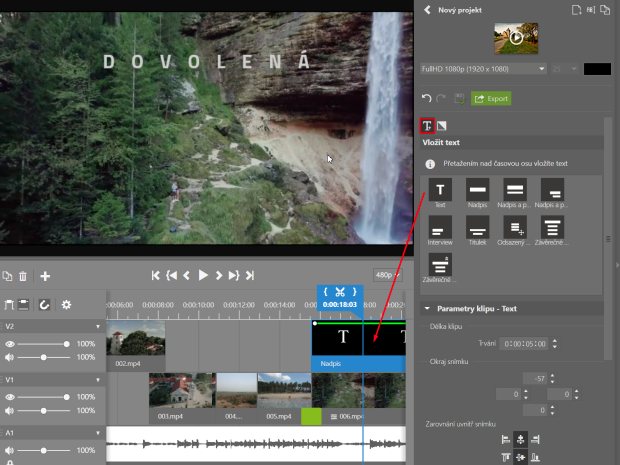620x465 pixels.
Task: Mute the speaker on track V2
Action: click(11, 356)
